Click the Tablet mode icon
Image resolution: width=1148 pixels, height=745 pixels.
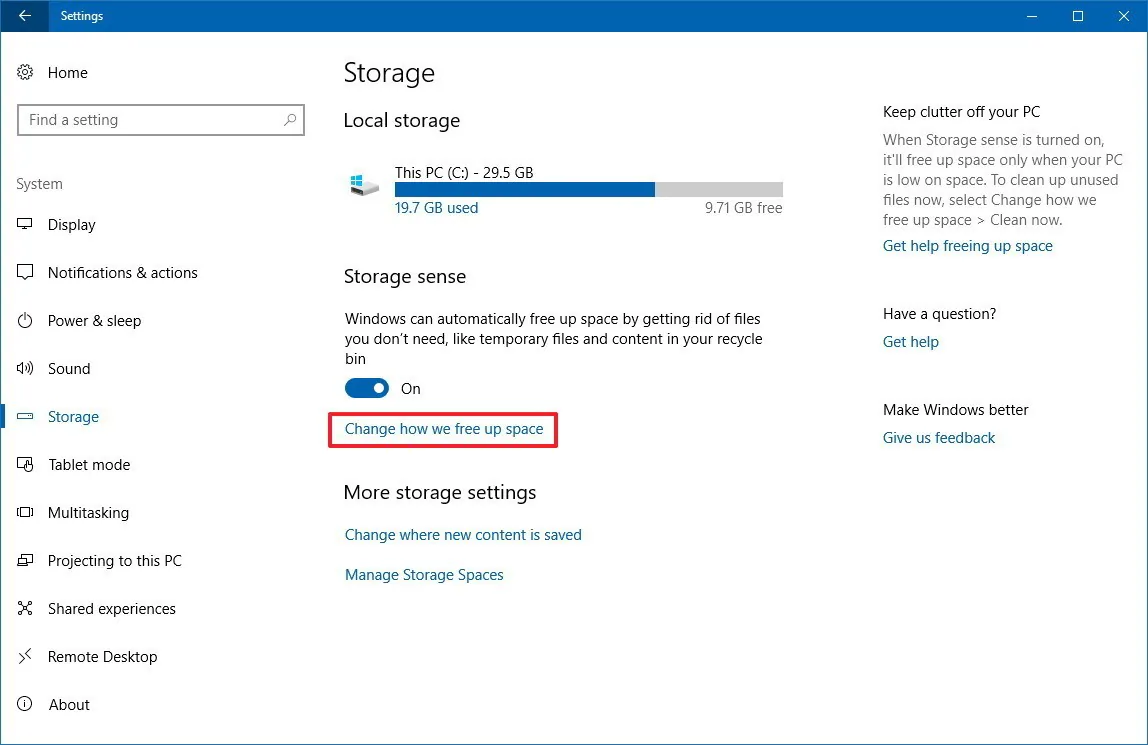pos(25,465)
